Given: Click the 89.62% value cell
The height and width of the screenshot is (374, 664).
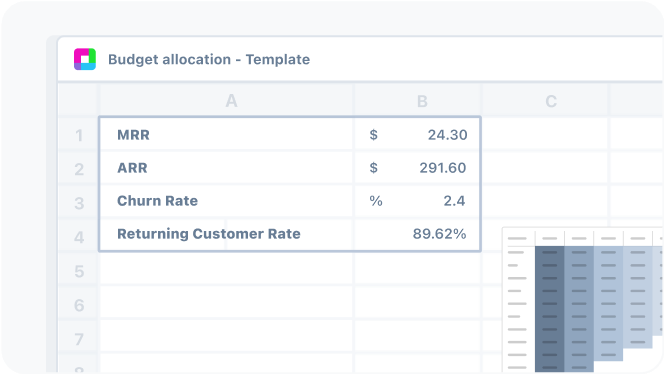Looking at the screenshot, I should coord(417,234).
